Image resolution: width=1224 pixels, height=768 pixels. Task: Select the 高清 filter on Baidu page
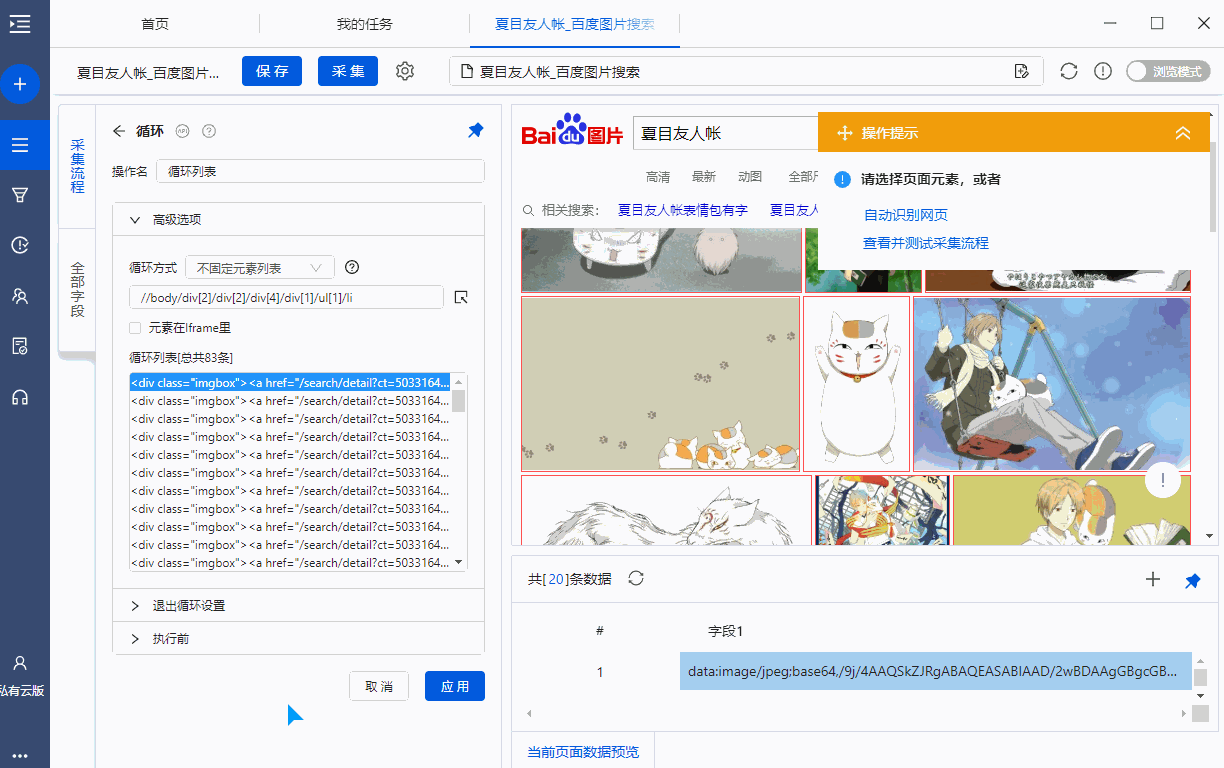point(658,177)
